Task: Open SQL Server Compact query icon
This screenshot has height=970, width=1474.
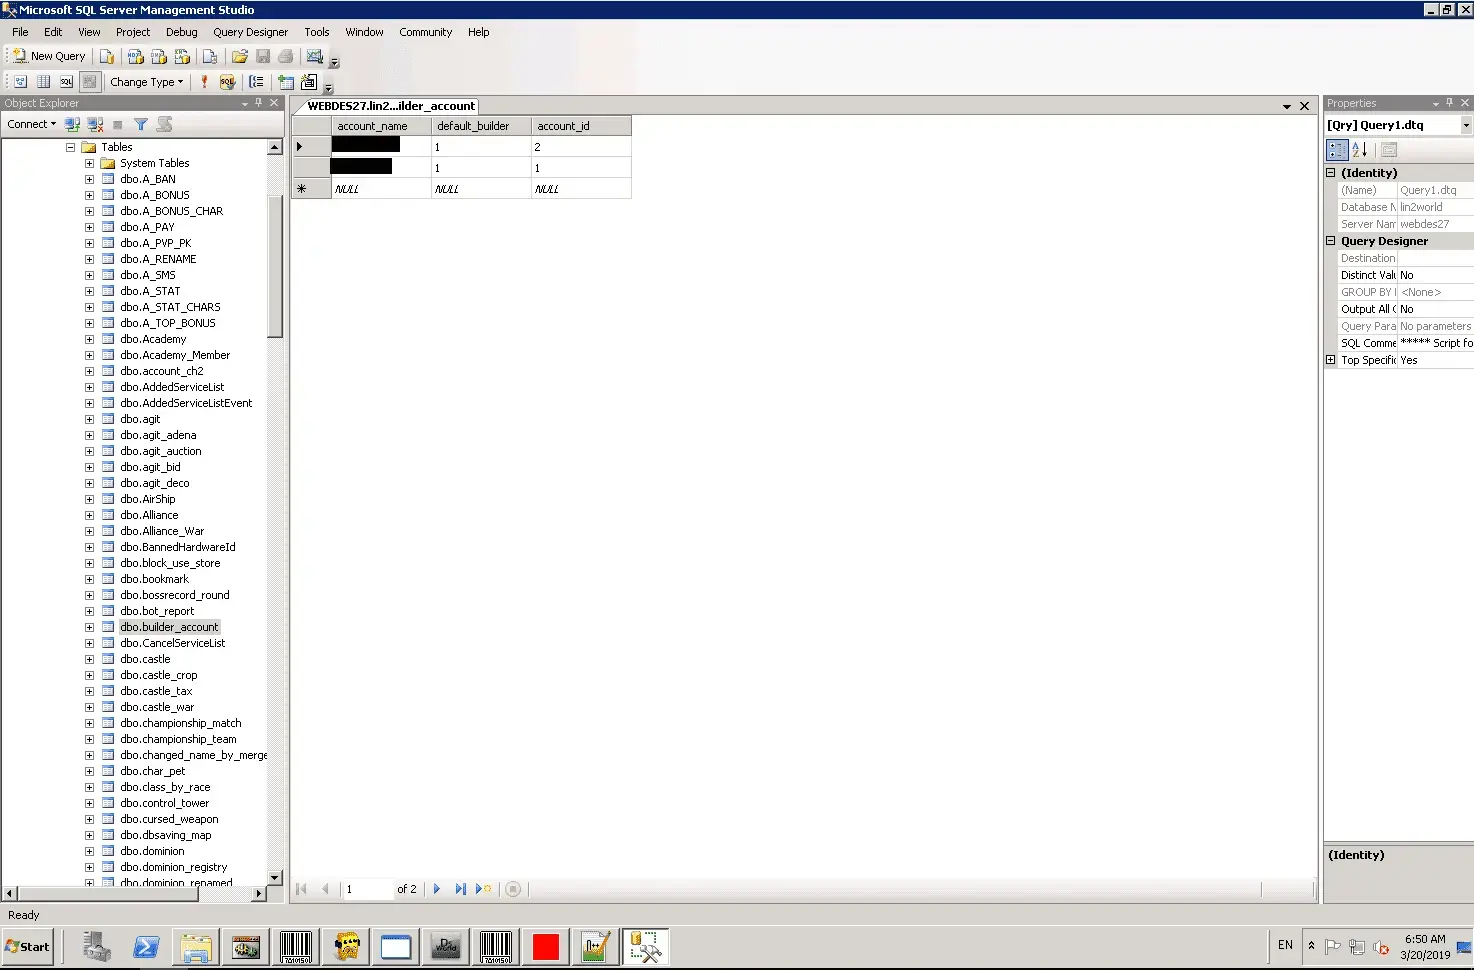Action: pos(209,56)
